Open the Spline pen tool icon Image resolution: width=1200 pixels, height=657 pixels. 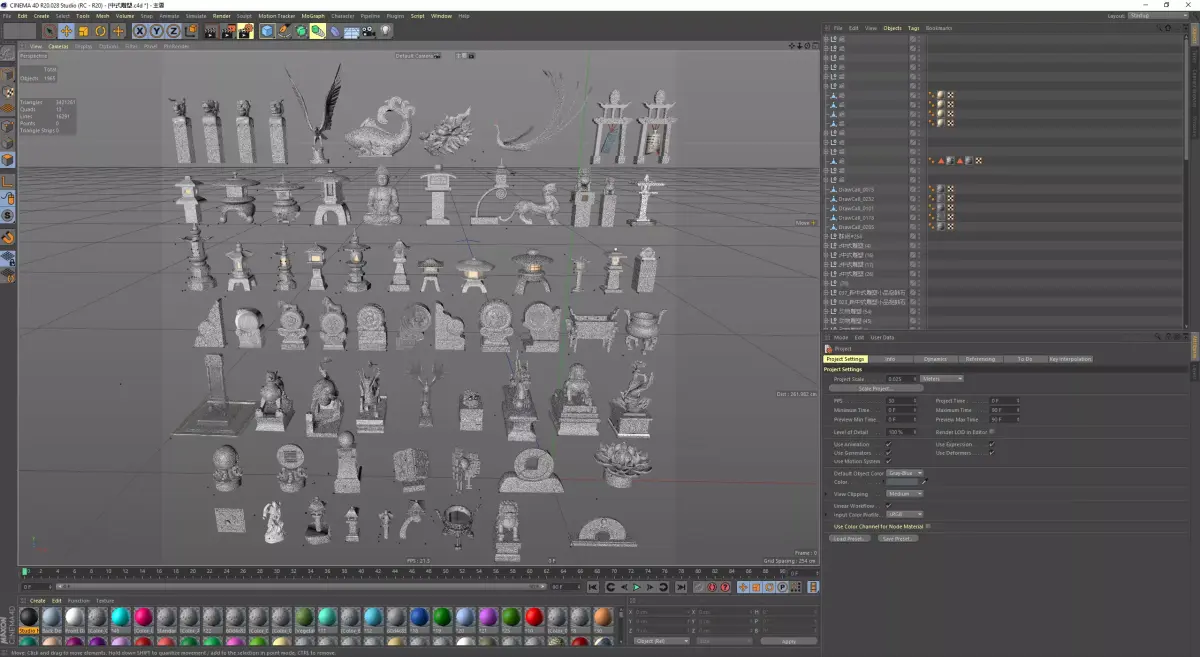284,31
